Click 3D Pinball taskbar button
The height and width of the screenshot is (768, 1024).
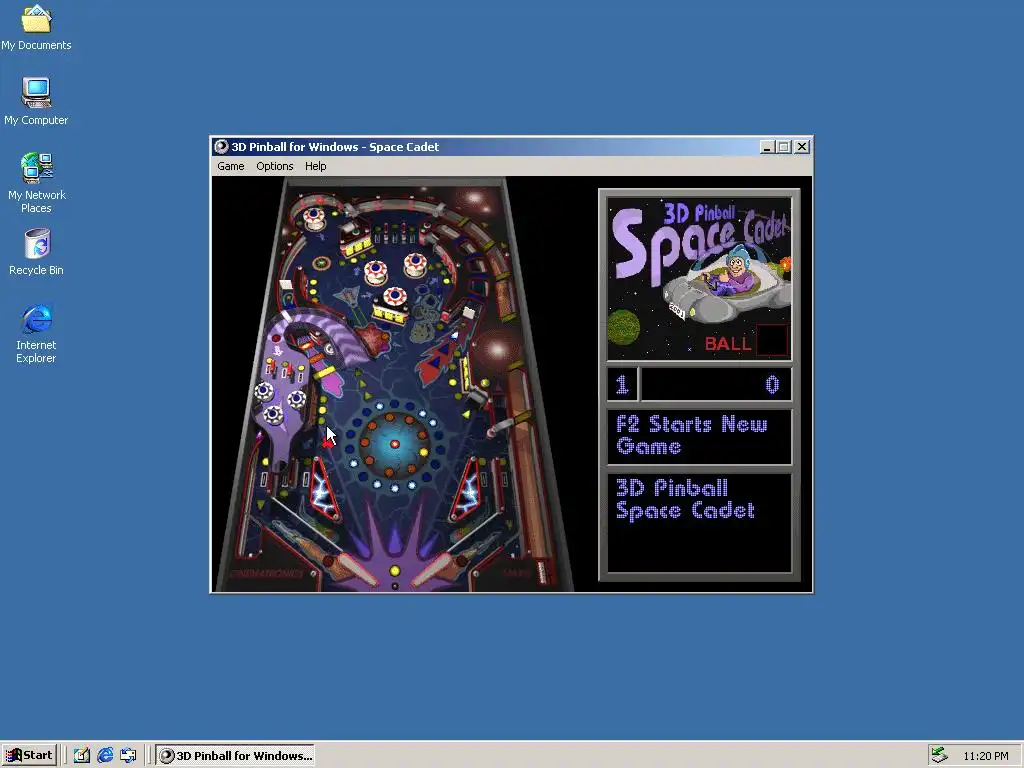[236, 756]
